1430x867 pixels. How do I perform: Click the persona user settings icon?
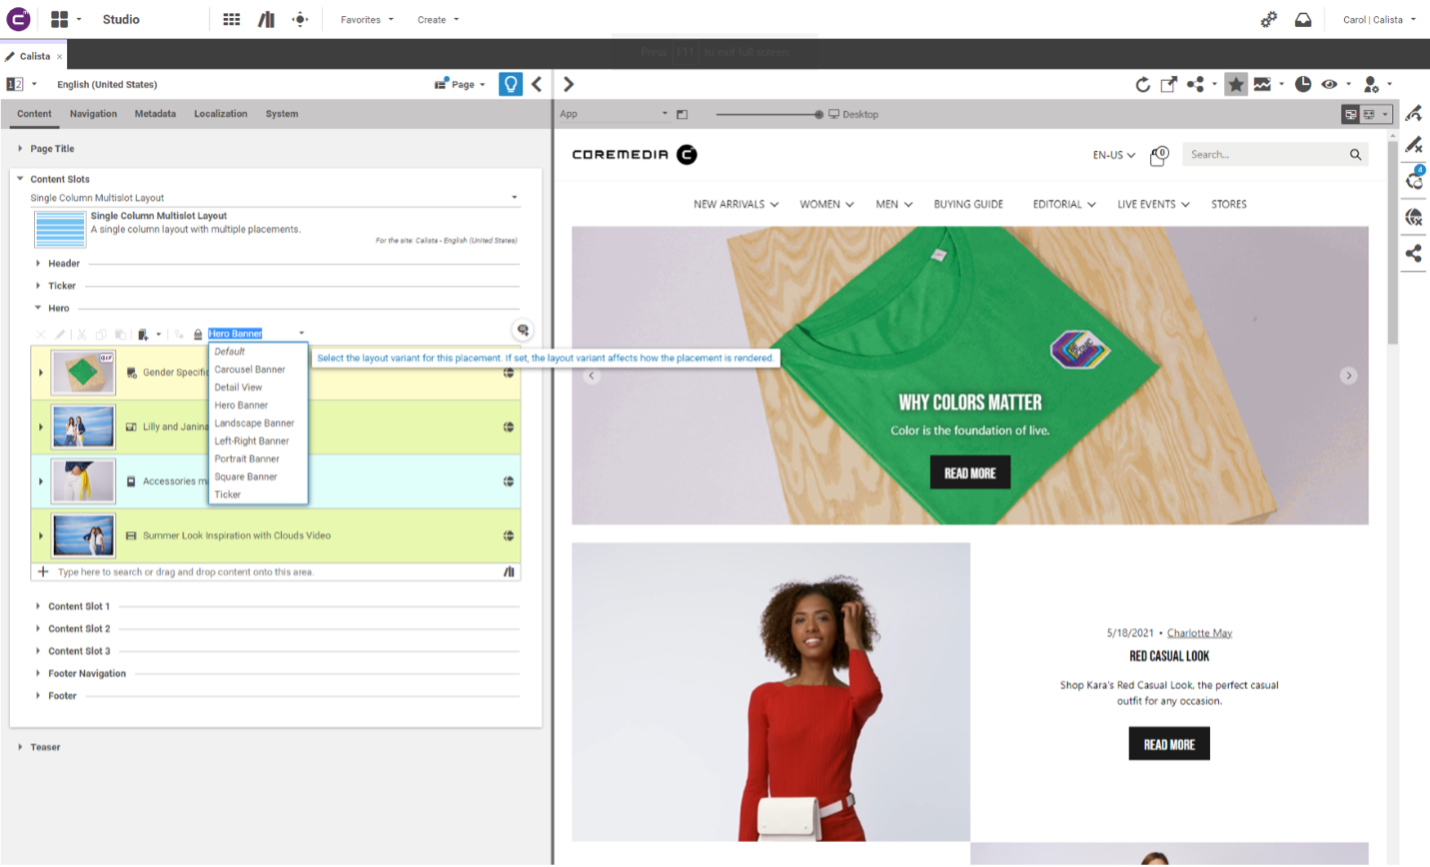point(1371,85)
